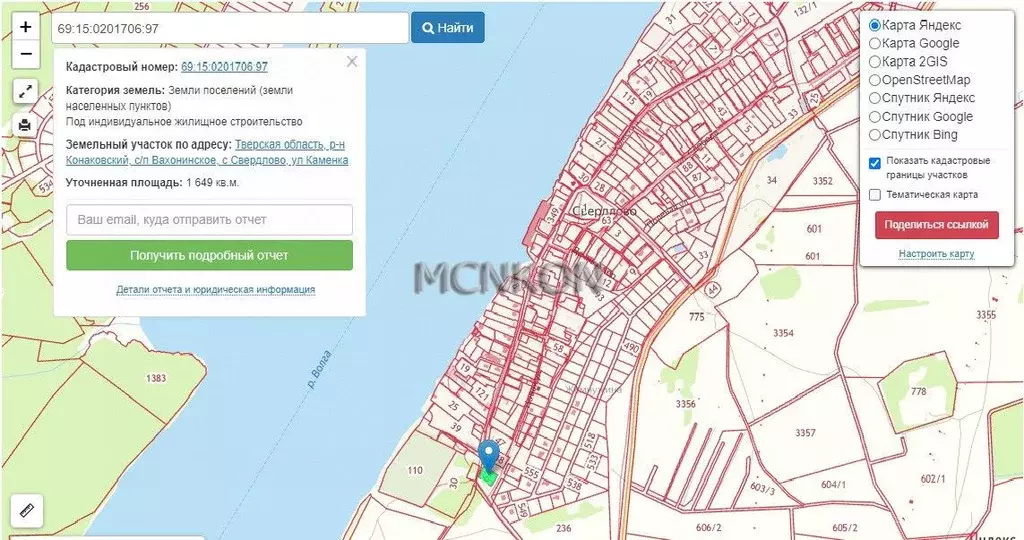Click parcel number 236 on the map

[563, 528]
